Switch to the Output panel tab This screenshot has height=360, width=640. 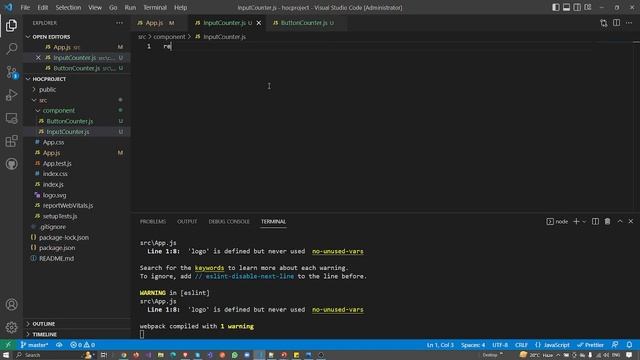(187, 221)
